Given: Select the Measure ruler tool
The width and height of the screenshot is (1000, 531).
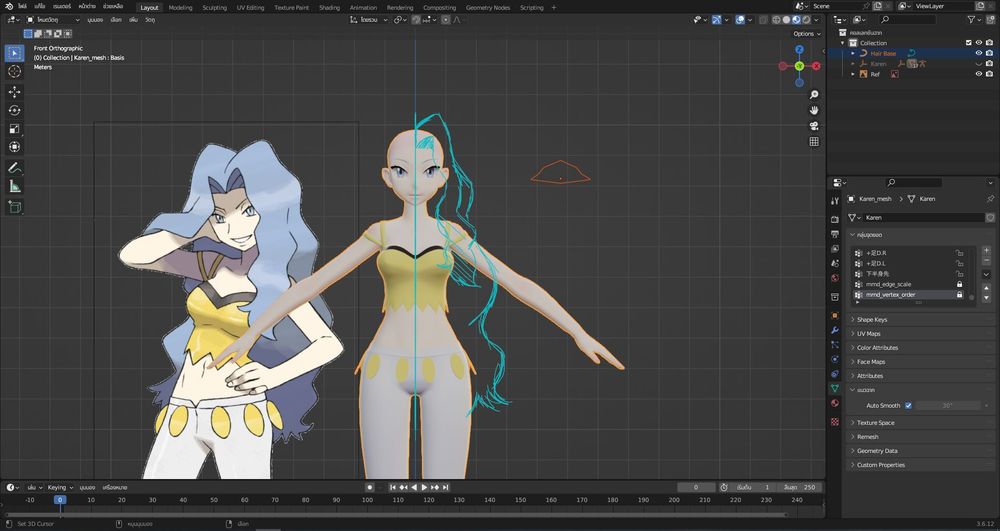Looking at the screenshot, I should [x=15, y=186].
